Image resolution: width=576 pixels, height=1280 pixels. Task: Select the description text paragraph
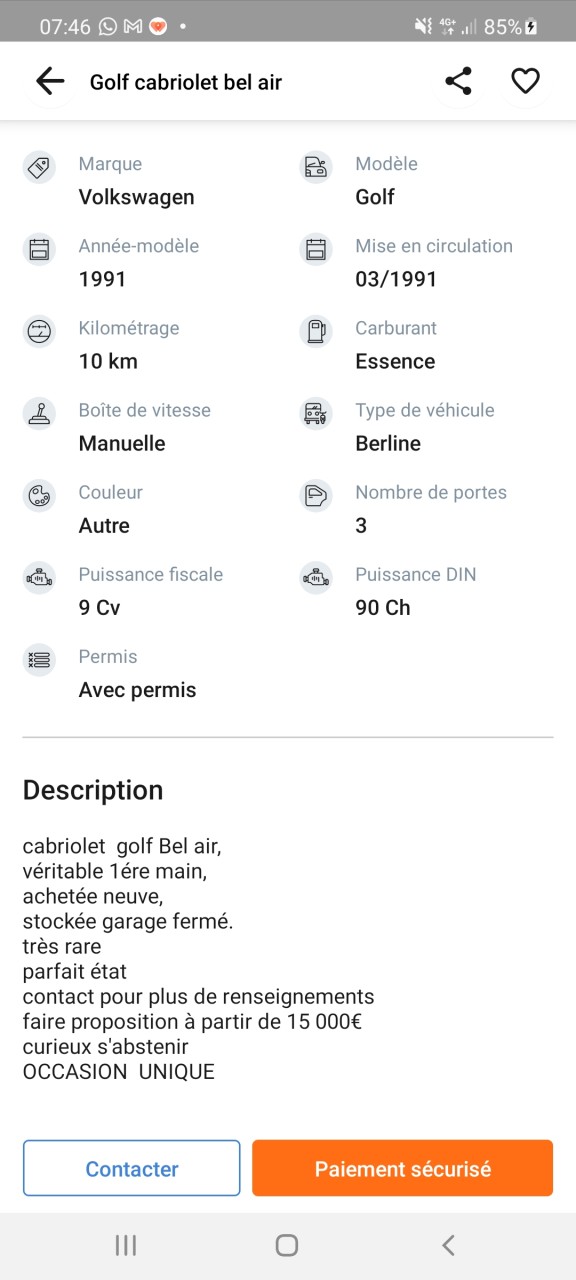(198, 959)
